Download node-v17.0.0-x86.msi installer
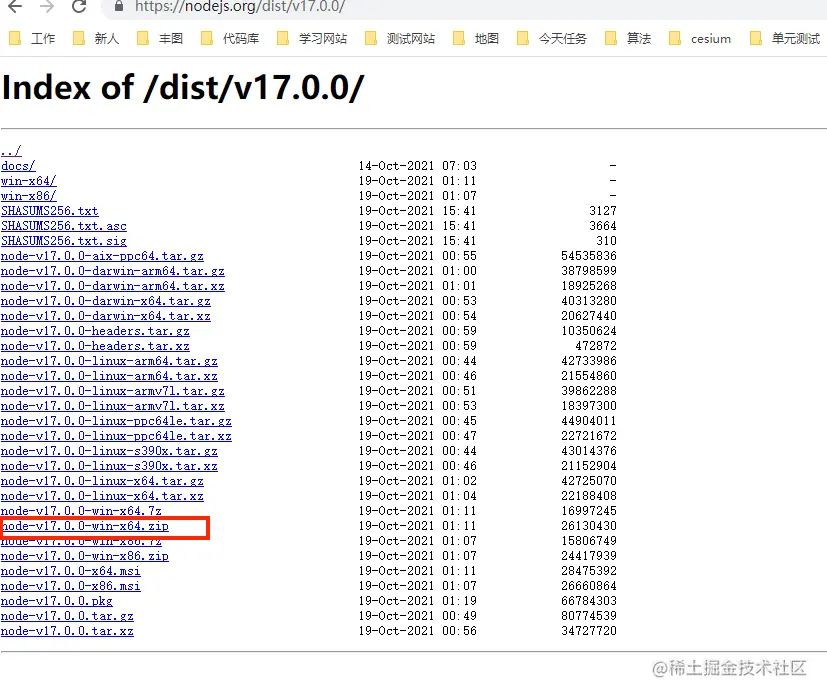The image size is (827, 698). tap(71, 586)
